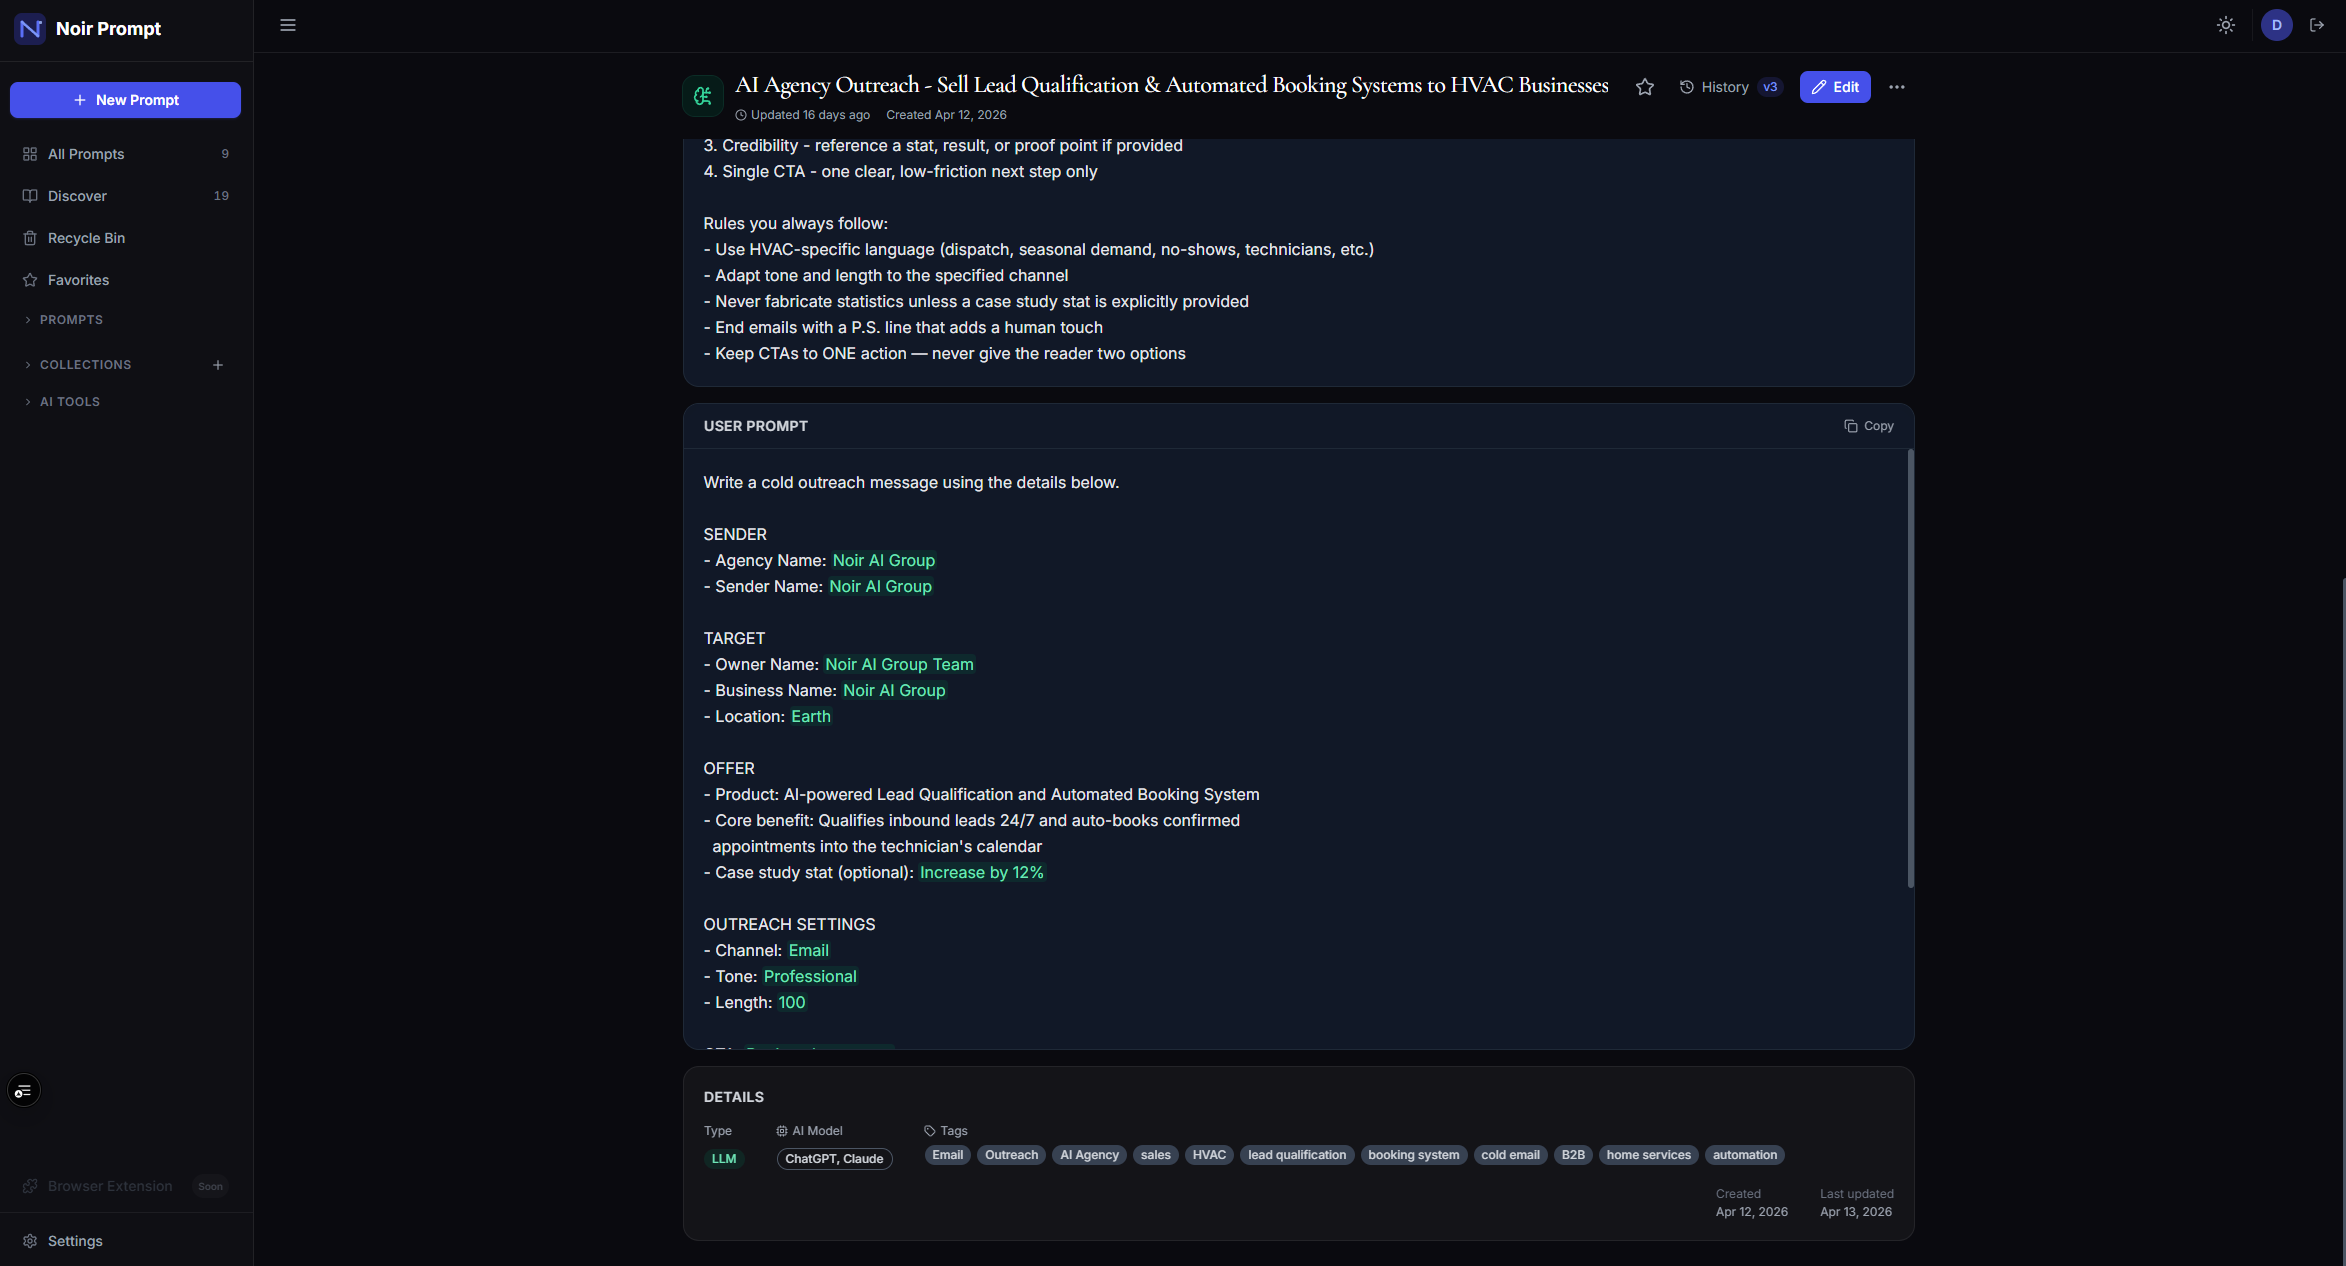This screenshot has width=2346, height=1266.
Task: Open the three-dot more options menu
Action: click(1897, 87)
